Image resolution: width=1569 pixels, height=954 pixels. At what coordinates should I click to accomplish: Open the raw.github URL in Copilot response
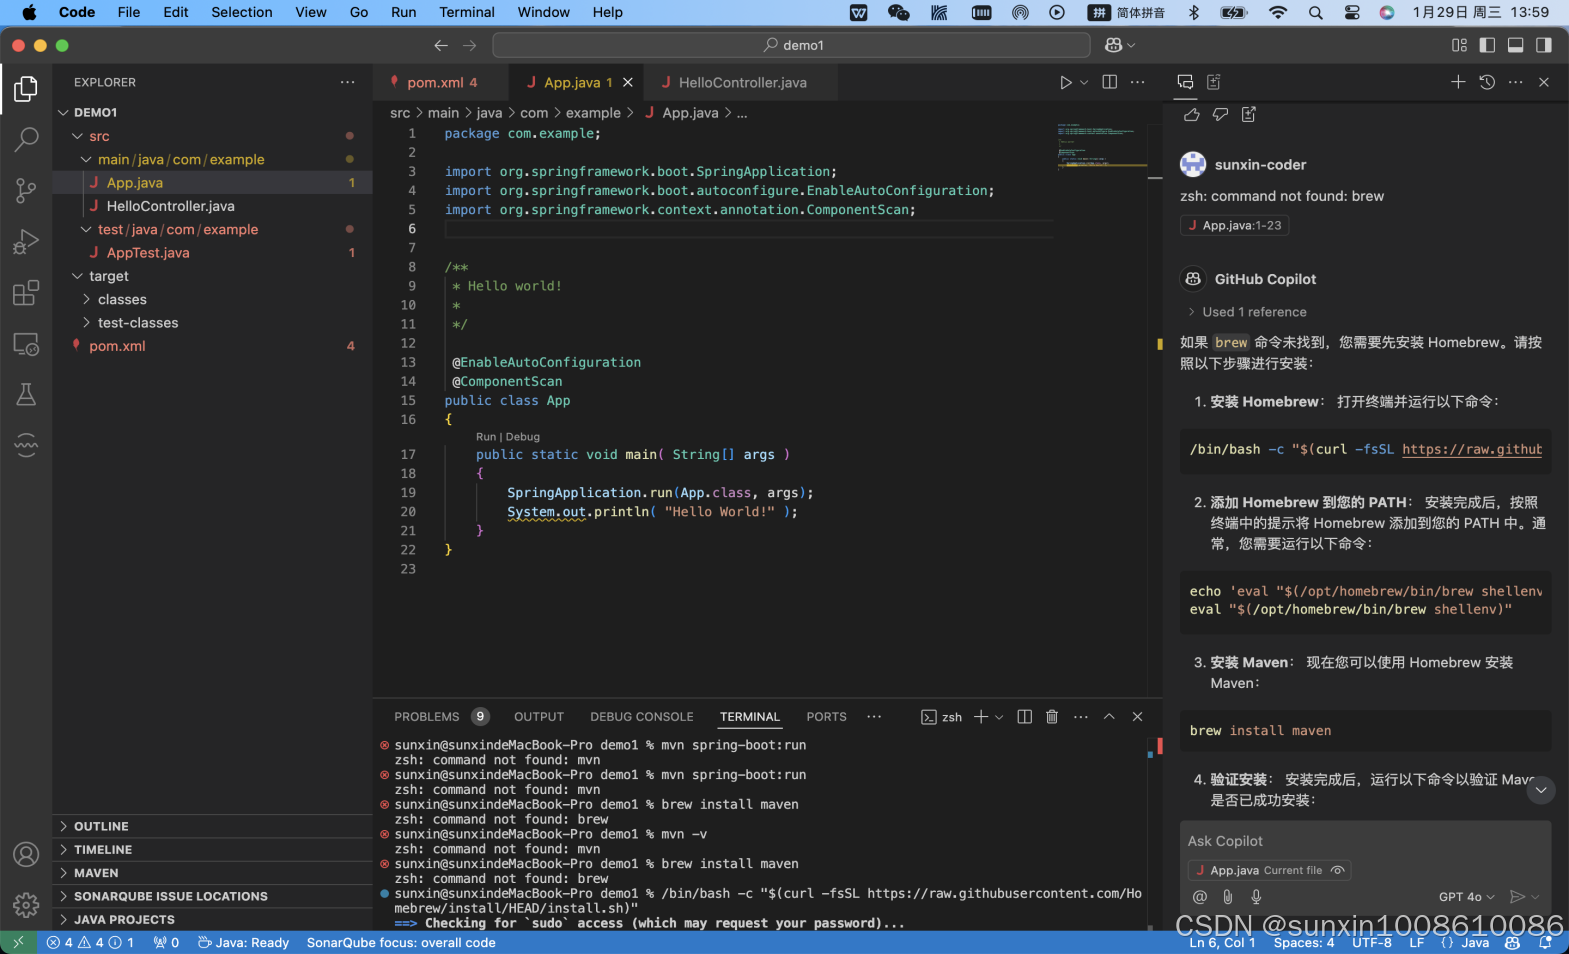1471,449
